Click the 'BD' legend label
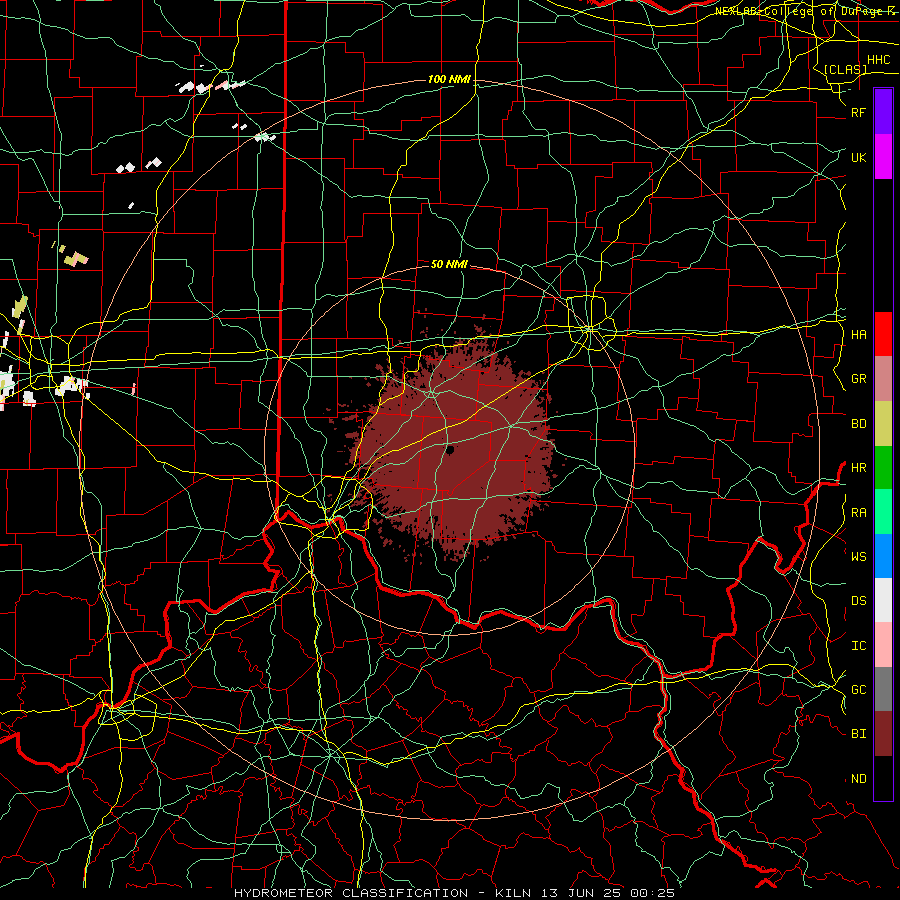 [858, 424]
